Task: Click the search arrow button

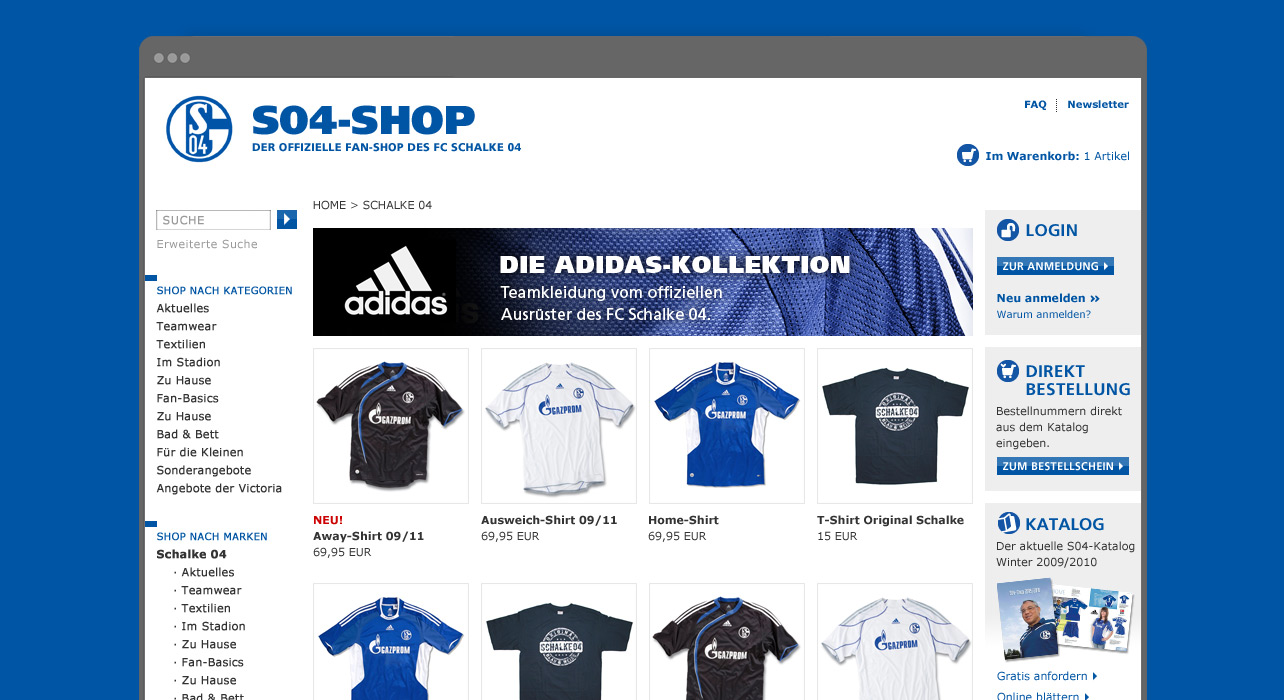Action: (287, 219)
